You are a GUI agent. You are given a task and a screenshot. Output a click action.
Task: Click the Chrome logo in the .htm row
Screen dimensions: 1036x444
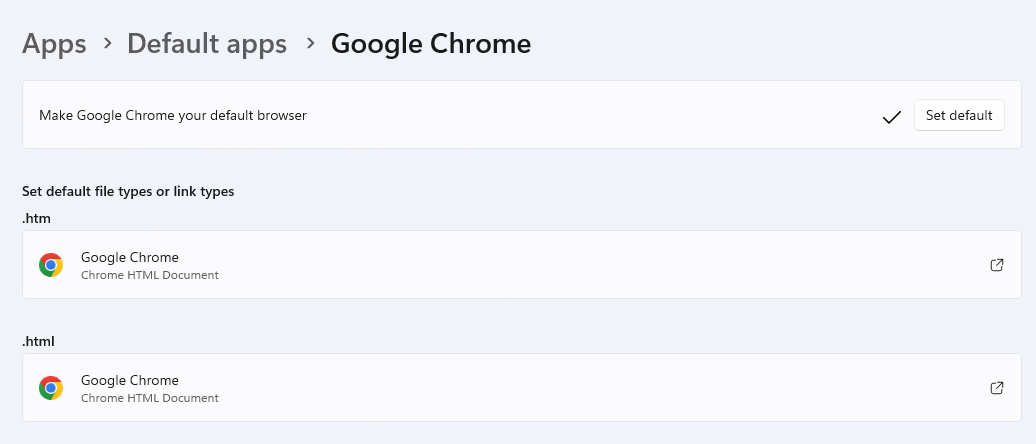pyautogui.click(x=51, y=265)
